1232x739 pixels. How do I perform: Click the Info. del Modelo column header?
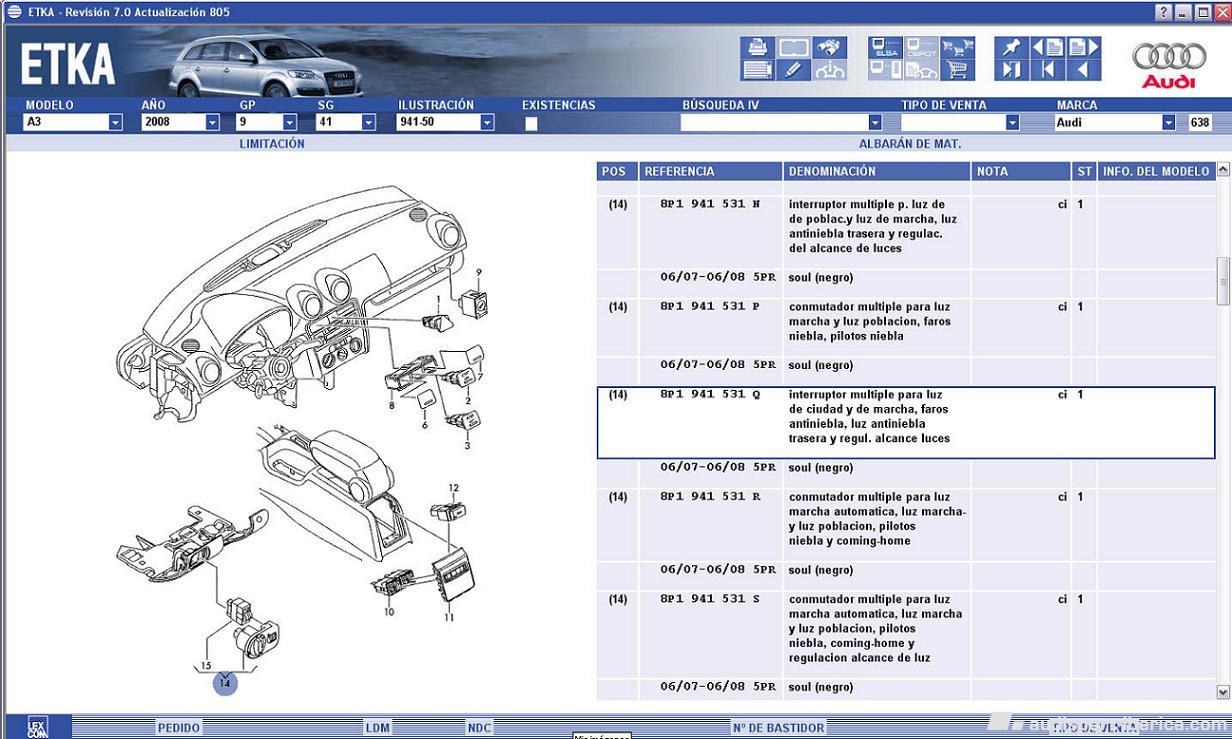coord(1156,172)
